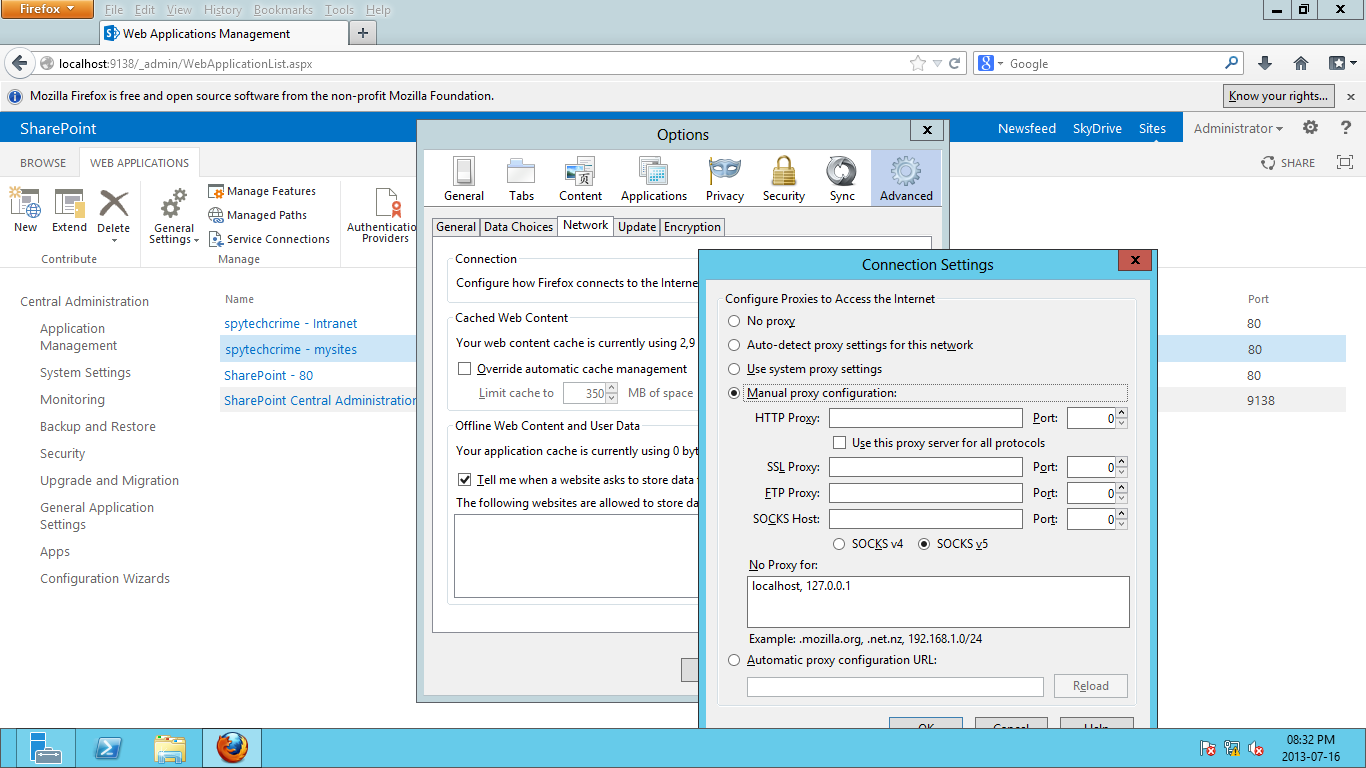Open the BROWSE ribbon tab
Image resolution: width=1366 pixels, height=768 pixels.
43,163
